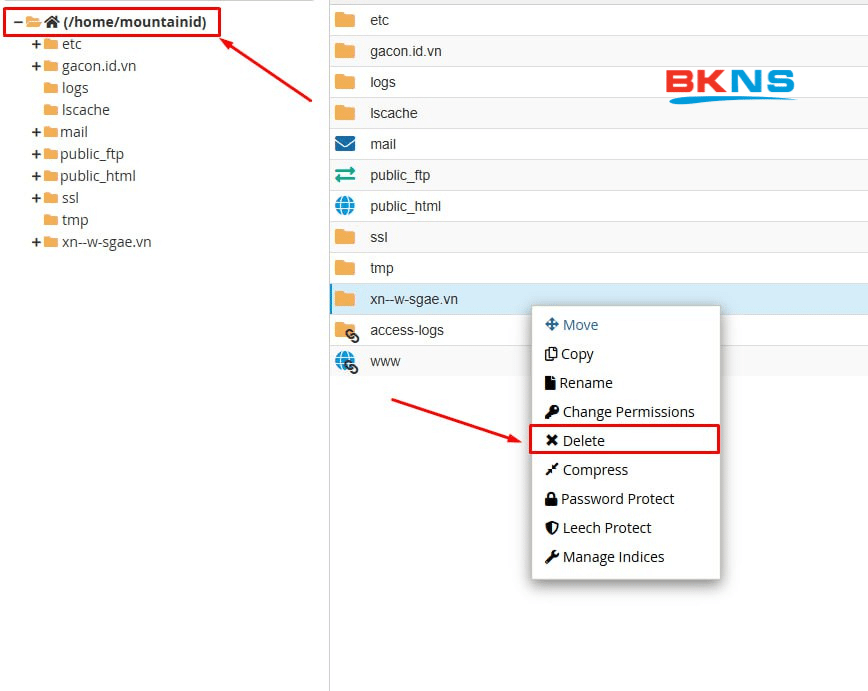
Task: Click the www globe link icon
Action: coord(346,361)
